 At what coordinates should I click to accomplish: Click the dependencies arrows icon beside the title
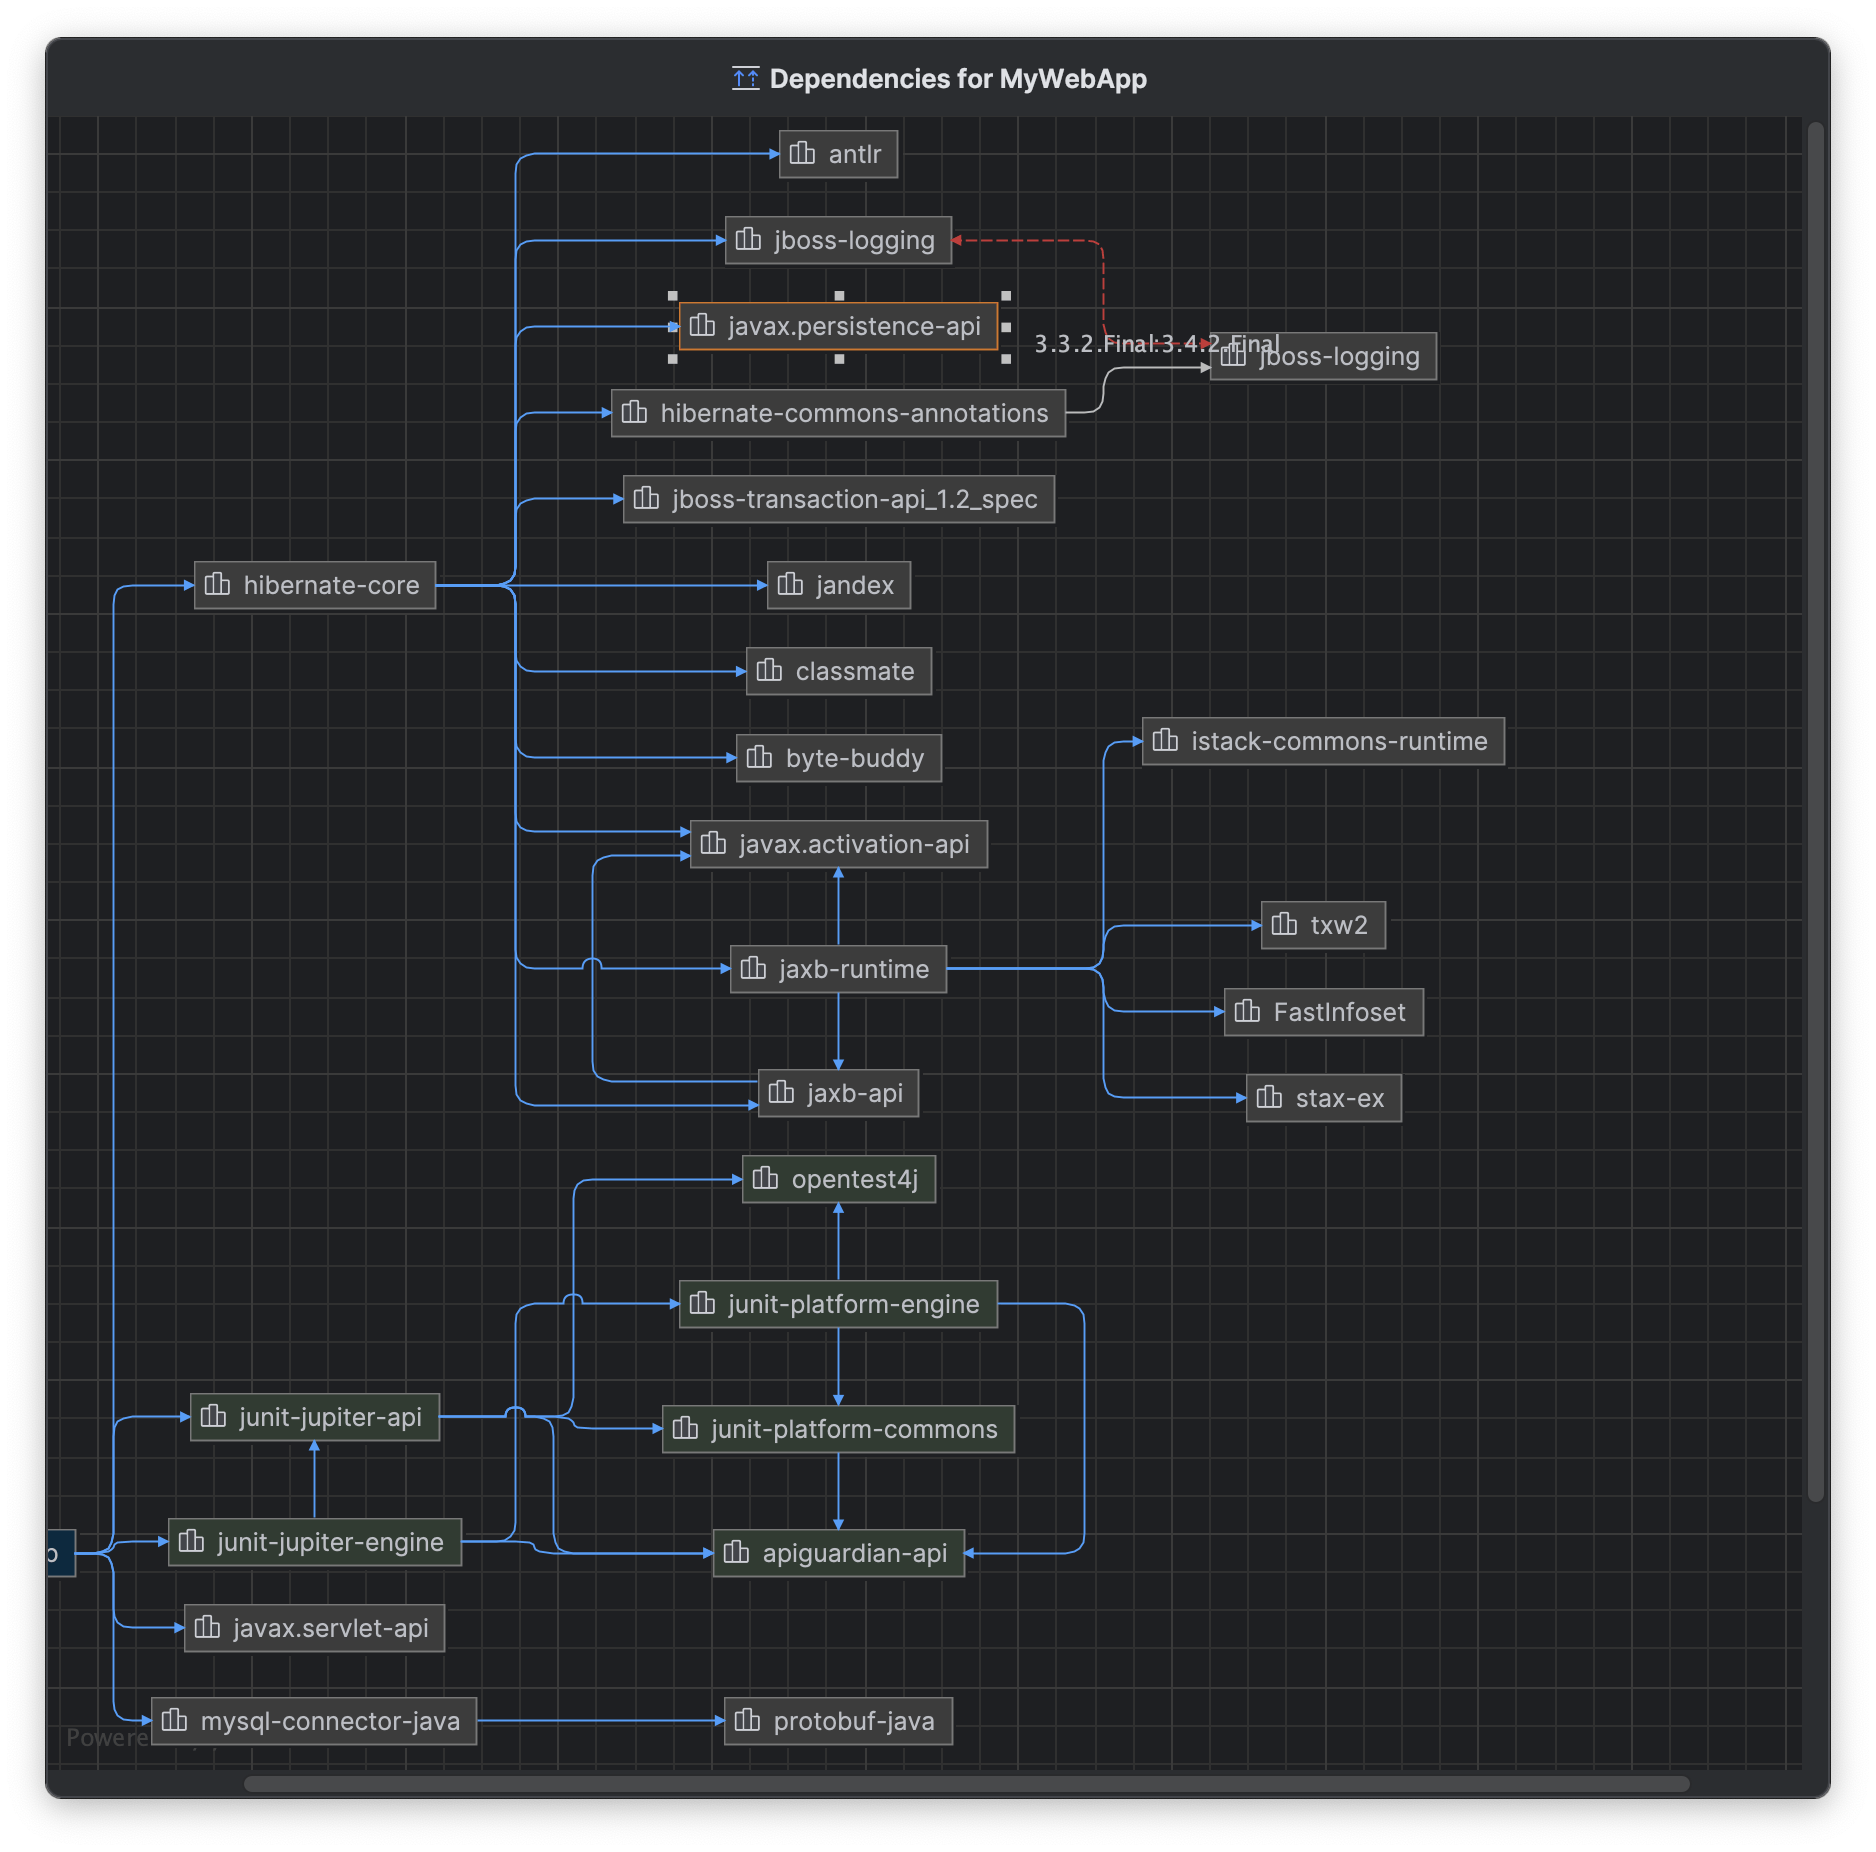[744, 77]
